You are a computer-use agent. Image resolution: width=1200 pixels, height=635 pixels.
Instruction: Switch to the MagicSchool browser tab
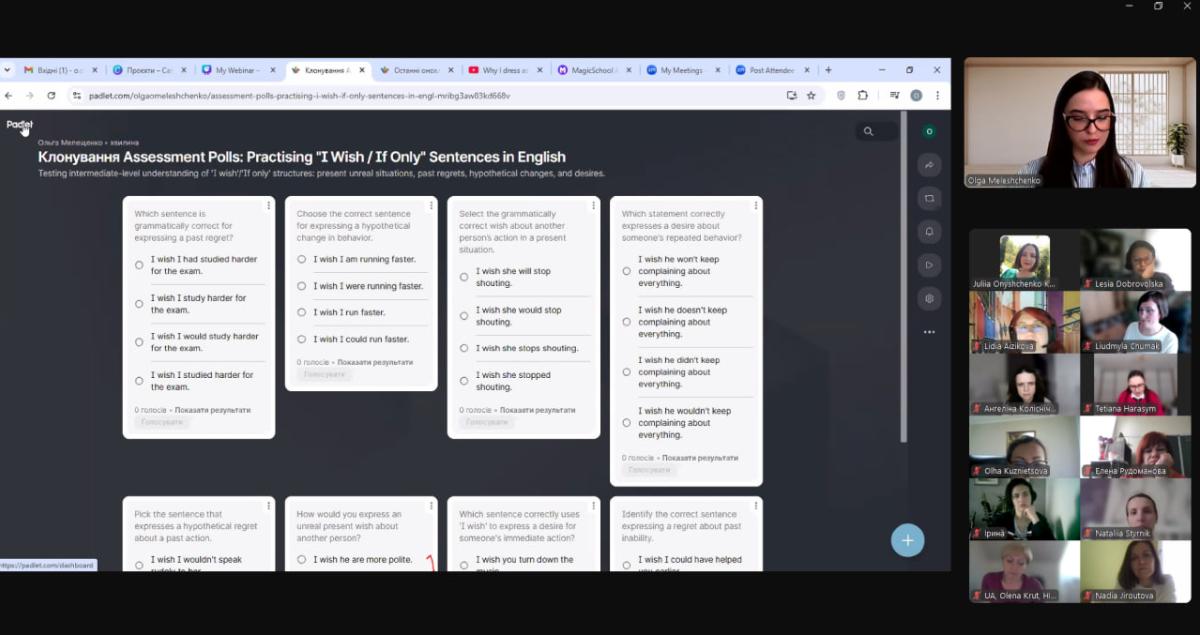590,71
